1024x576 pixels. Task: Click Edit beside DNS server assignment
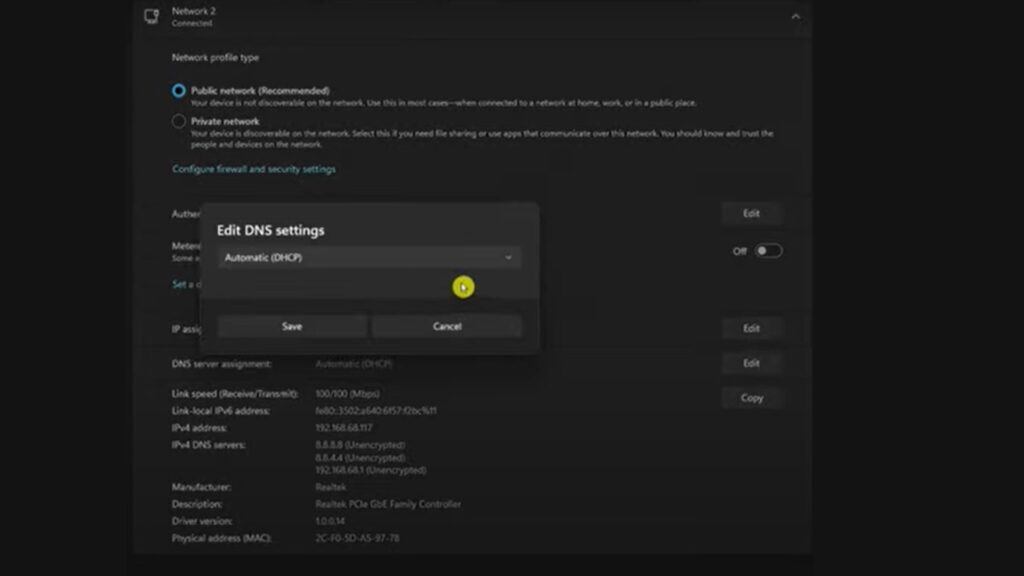751,363
